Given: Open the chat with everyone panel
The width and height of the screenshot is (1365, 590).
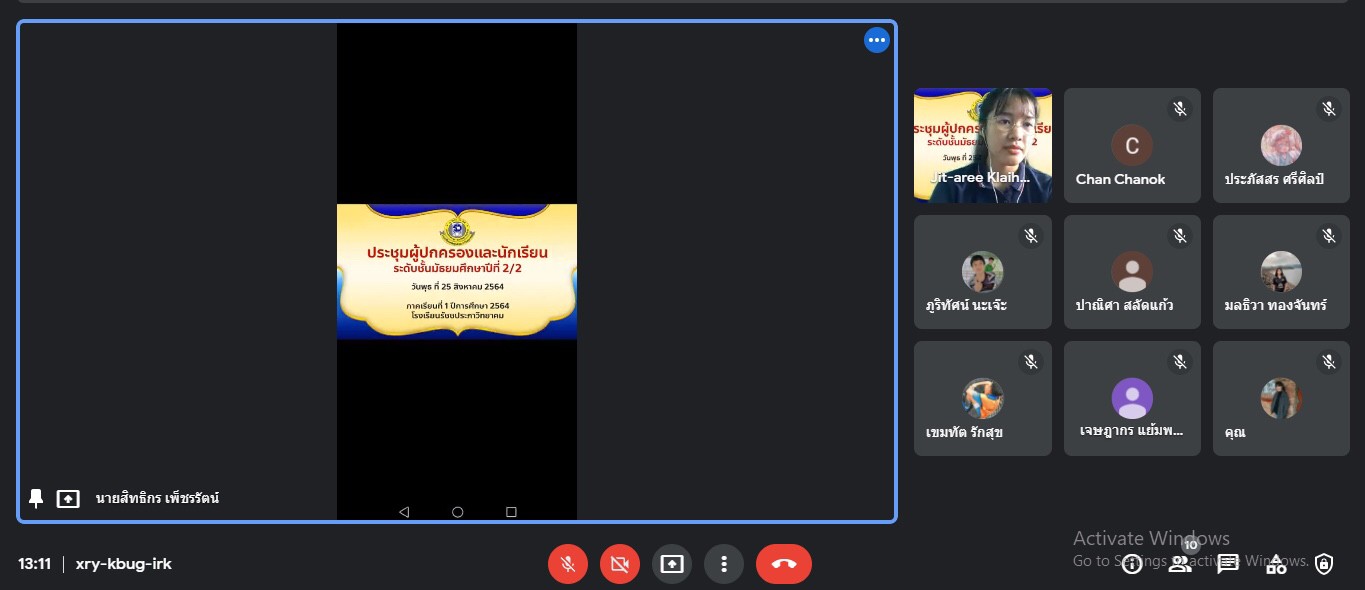Looking at the screenshot, I should (x=1228, y=565).
